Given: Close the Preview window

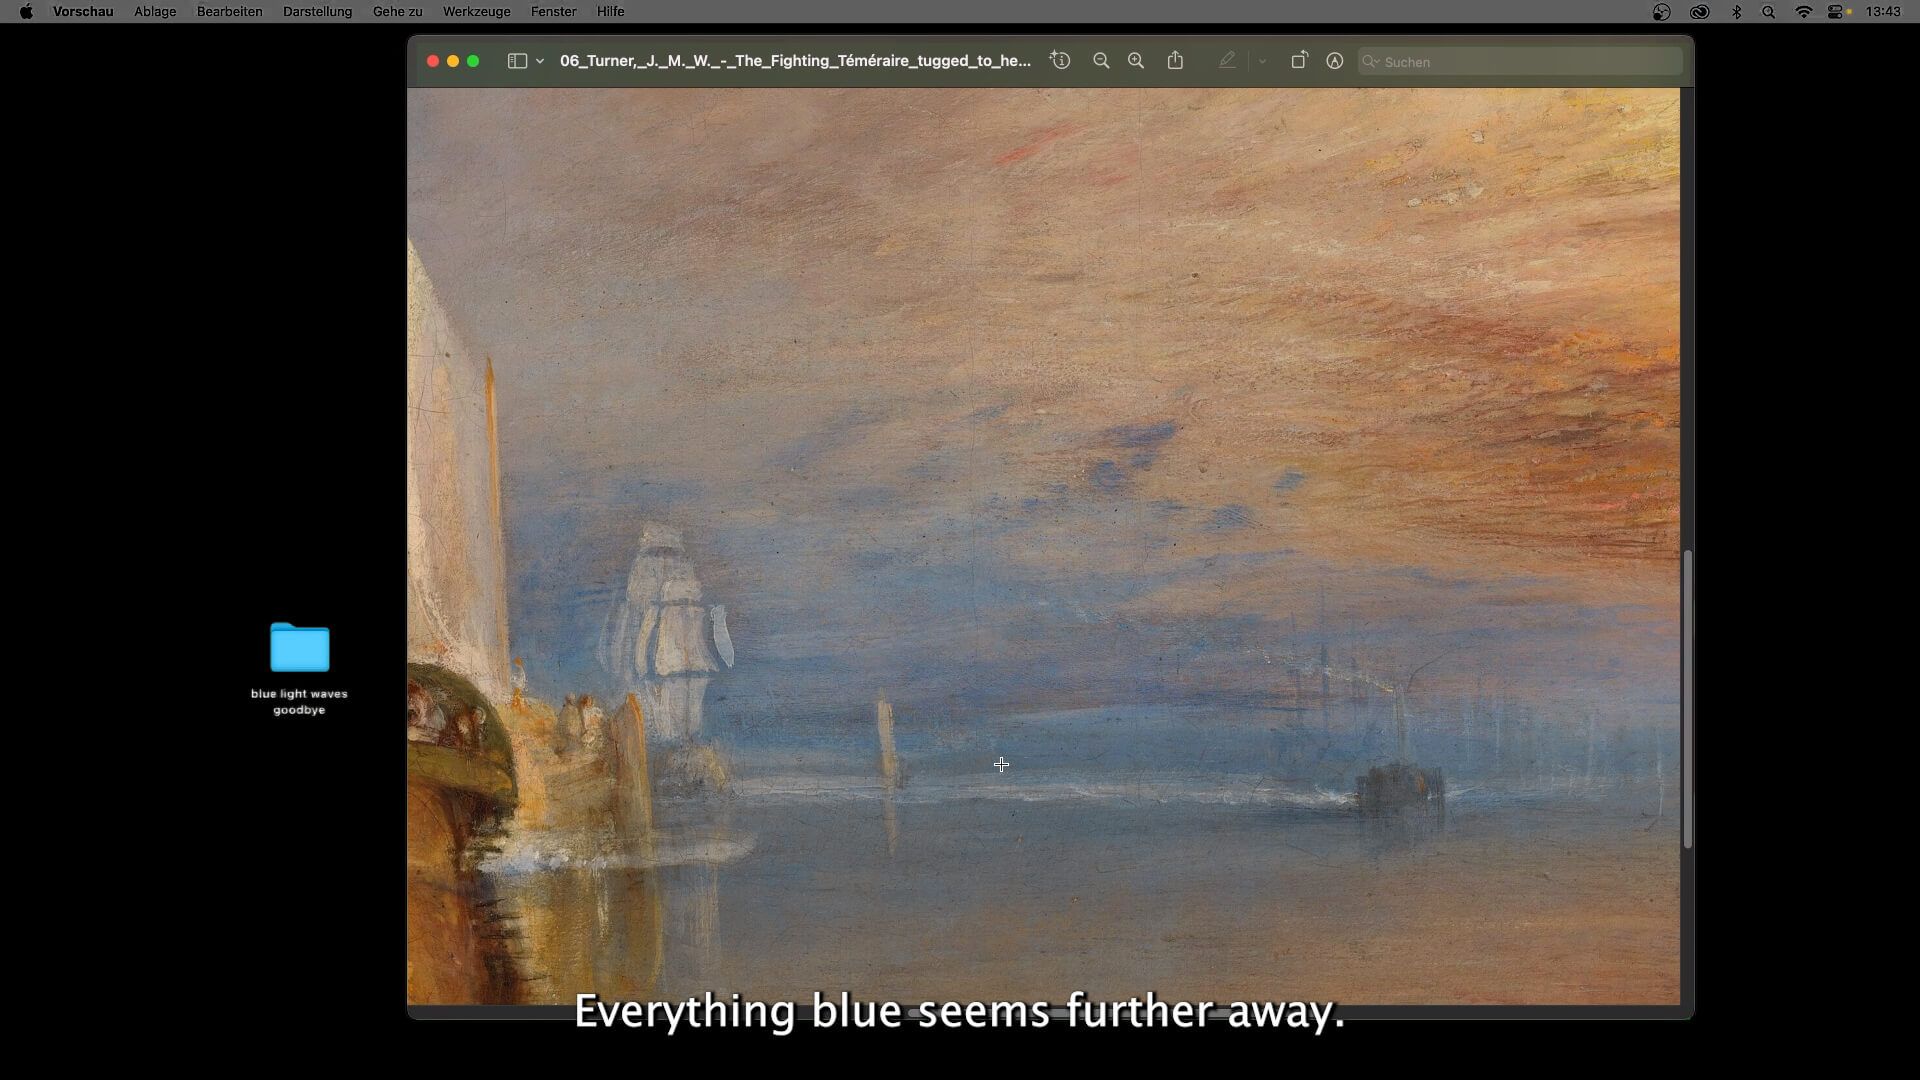Looking at the screenshot, I should point(433,61).
